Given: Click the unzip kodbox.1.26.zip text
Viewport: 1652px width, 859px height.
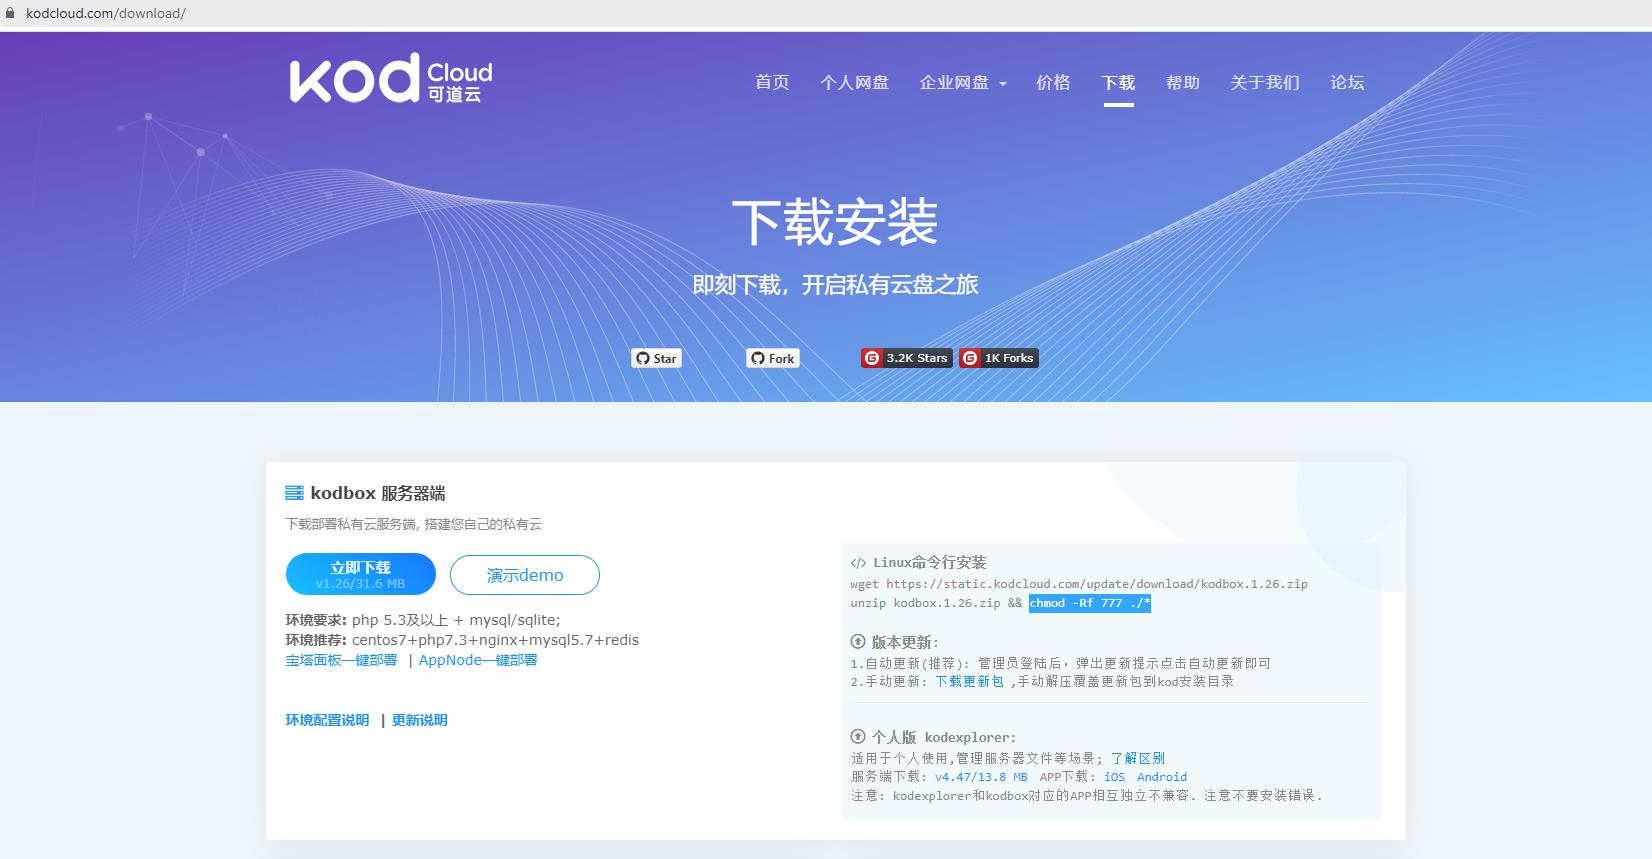Looking at the screenshot, I should pyautogui.click(x=925, y=603).
